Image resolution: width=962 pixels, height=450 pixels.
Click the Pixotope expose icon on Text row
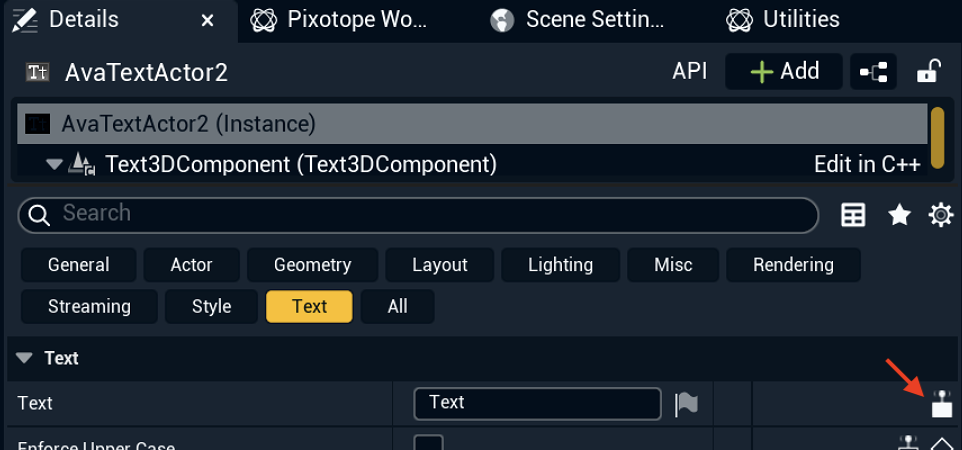[941, 404]
